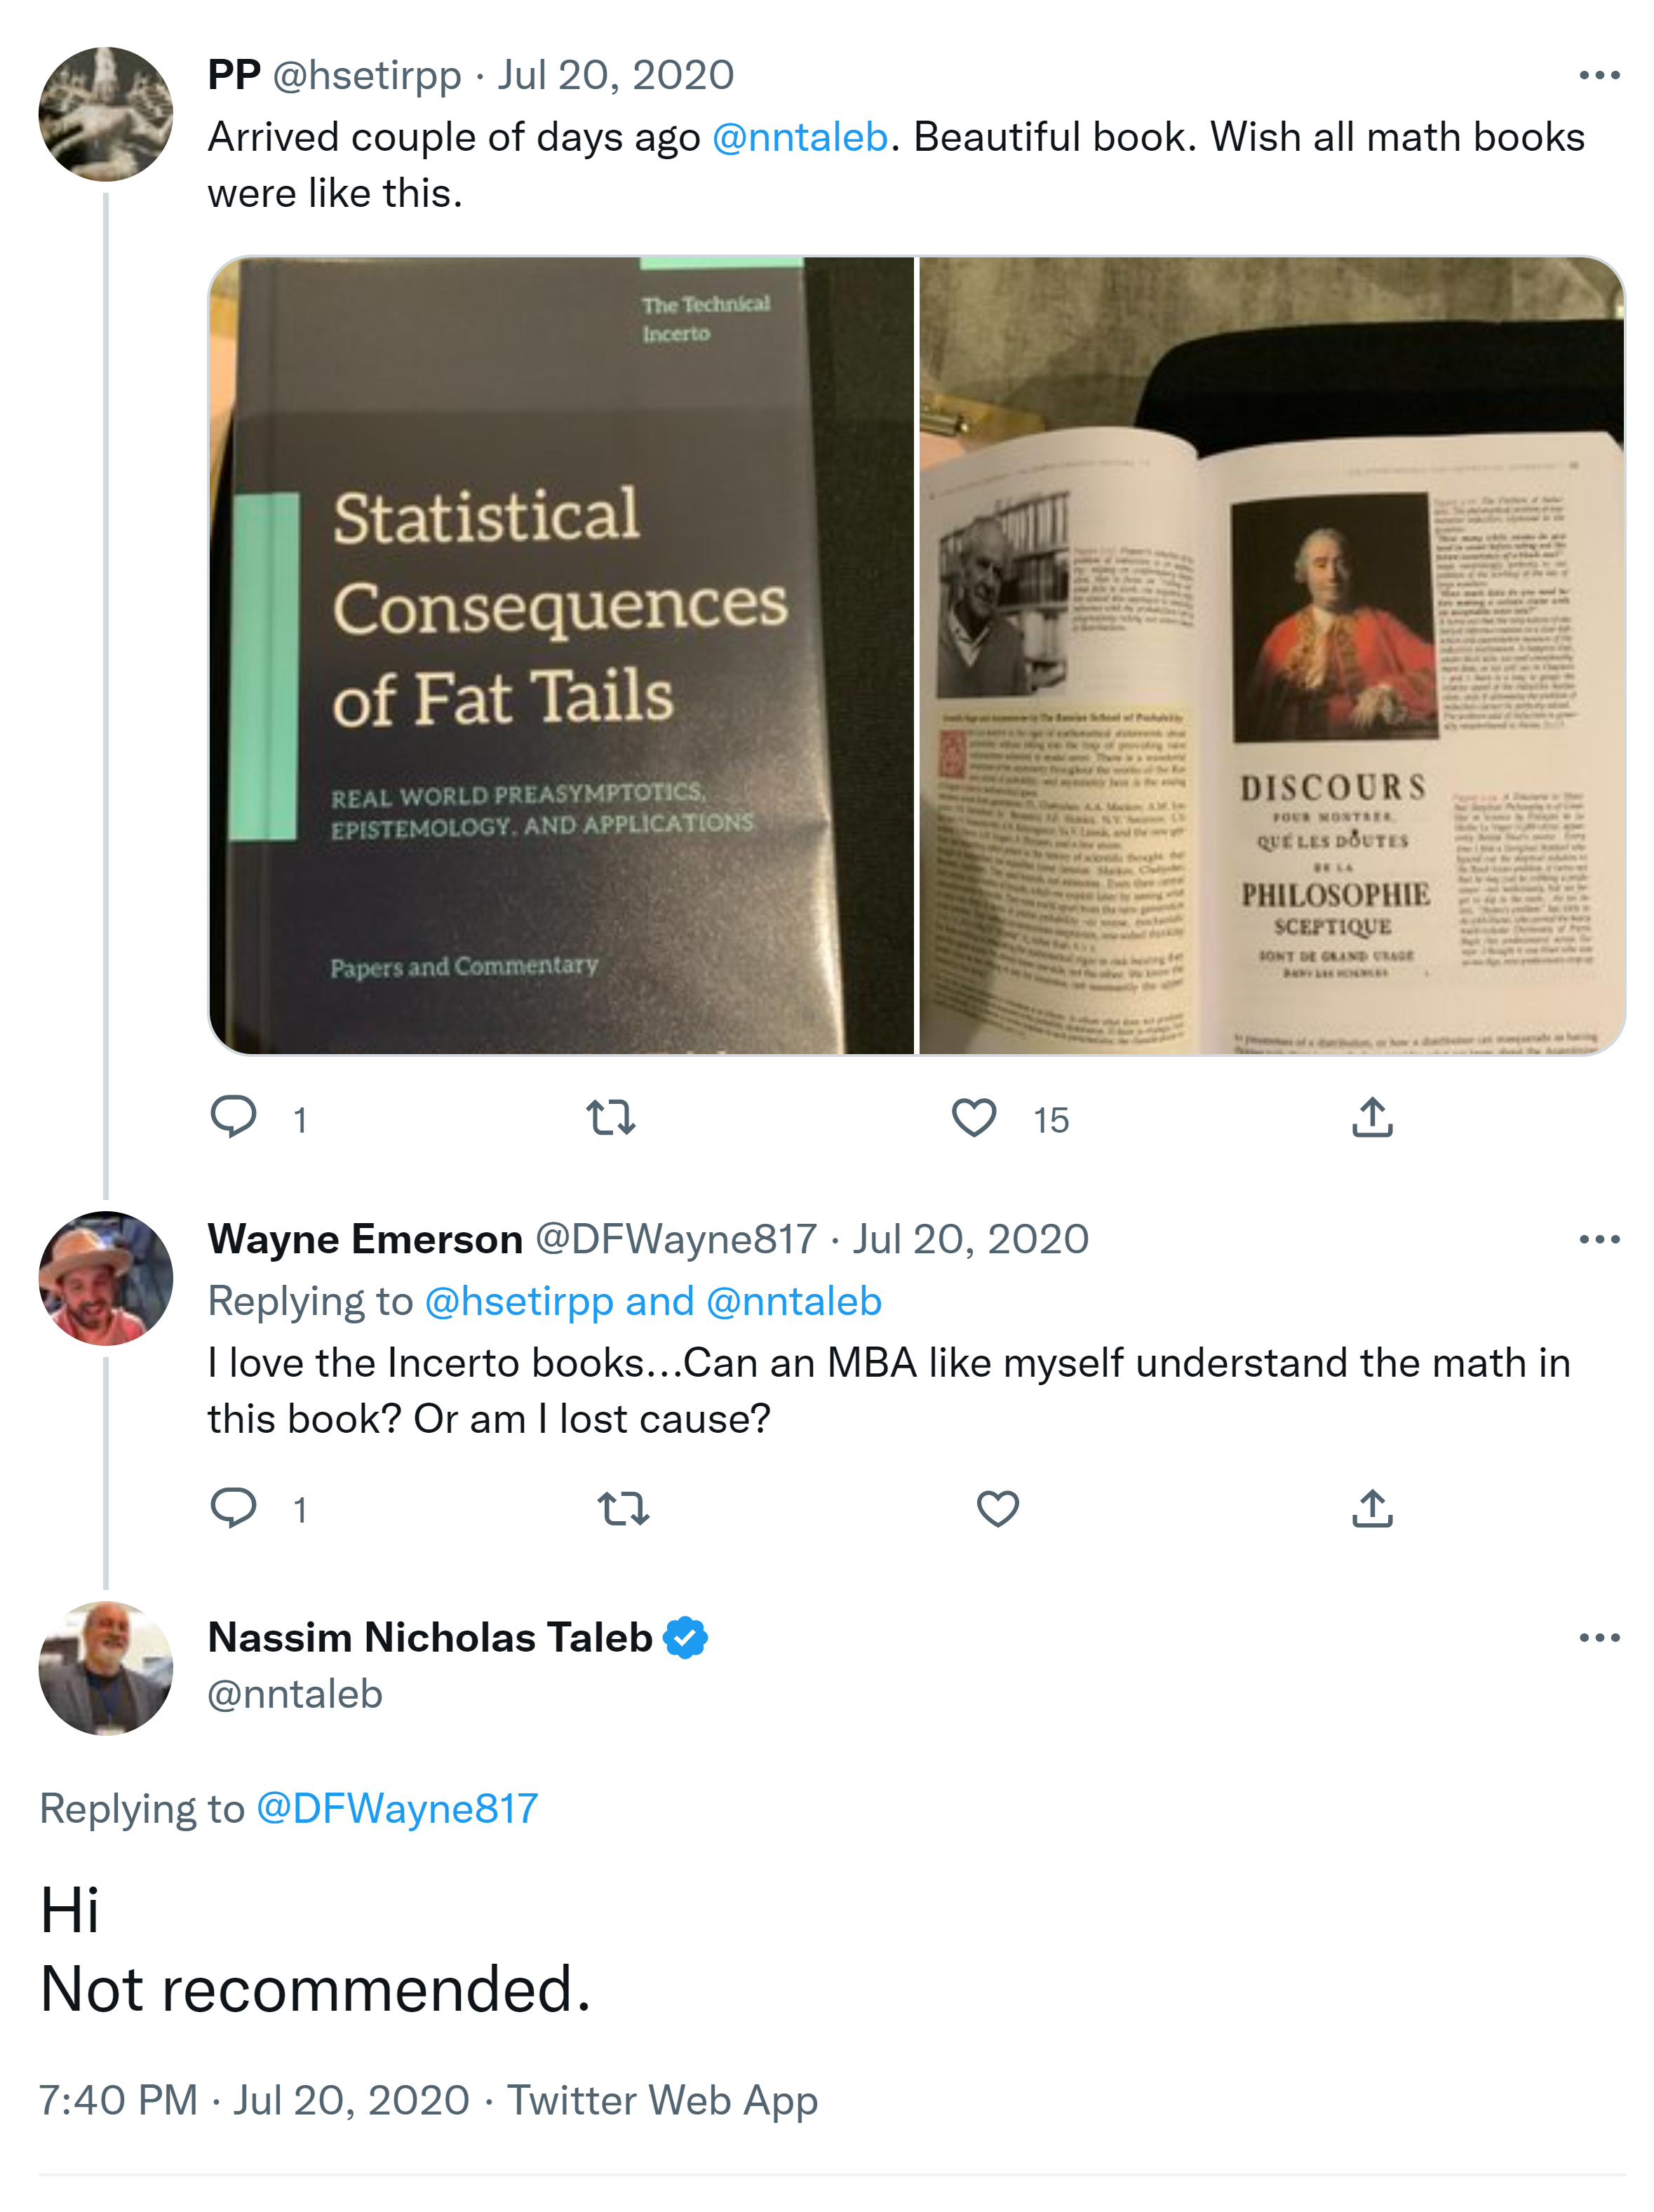The image size is (1654, 2212).
Task: Retweet Wayne Emerson's tweet
Action: point(623,1507)
